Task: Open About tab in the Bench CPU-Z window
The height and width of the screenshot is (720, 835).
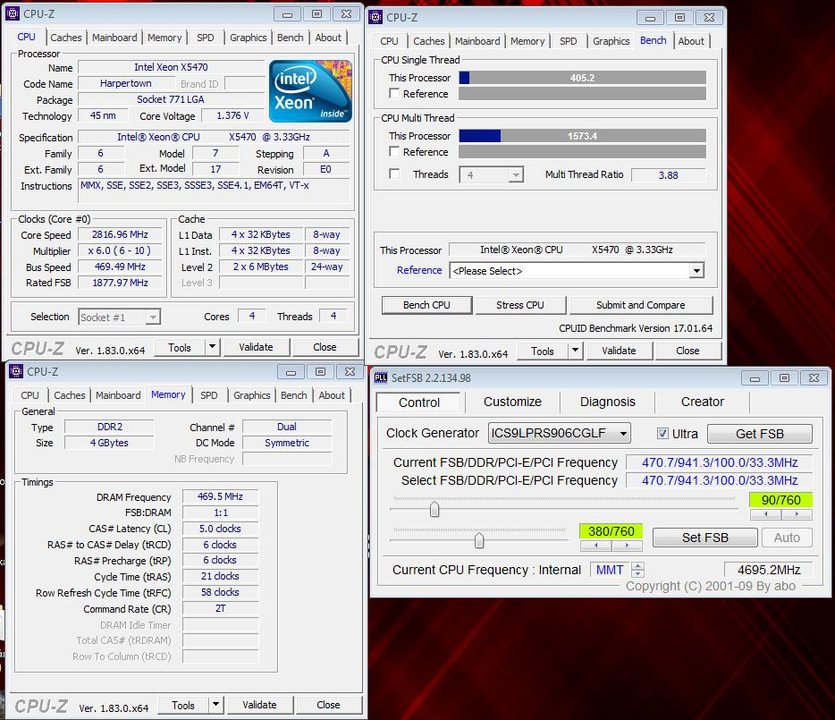Action: [691, 41]
